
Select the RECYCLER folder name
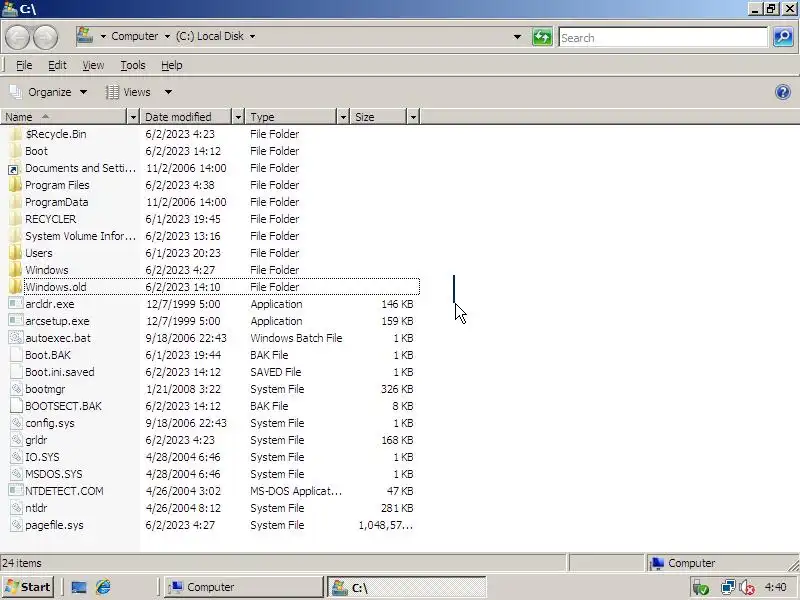[x=51, y=219]
